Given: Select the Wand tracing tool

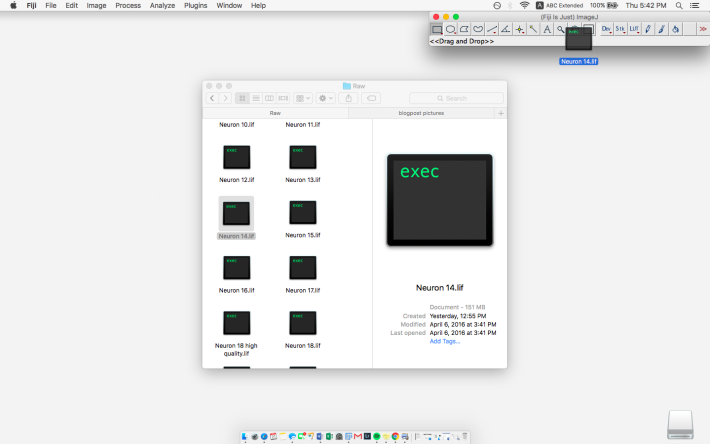Looking at the screenshot, I should coord(533,29).
